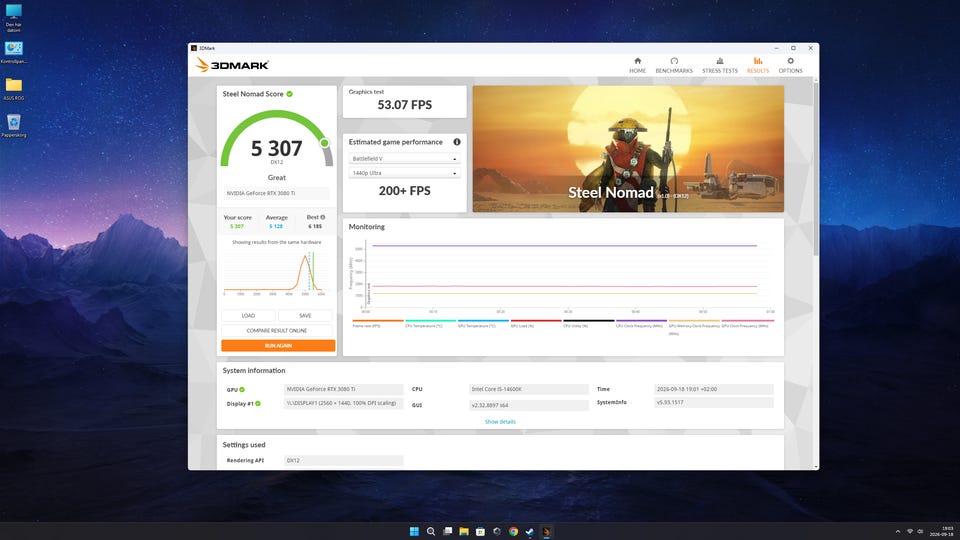
Task: Toggle GPU Memory Clock Frequency legend swatch
Action: coord(694,320)
